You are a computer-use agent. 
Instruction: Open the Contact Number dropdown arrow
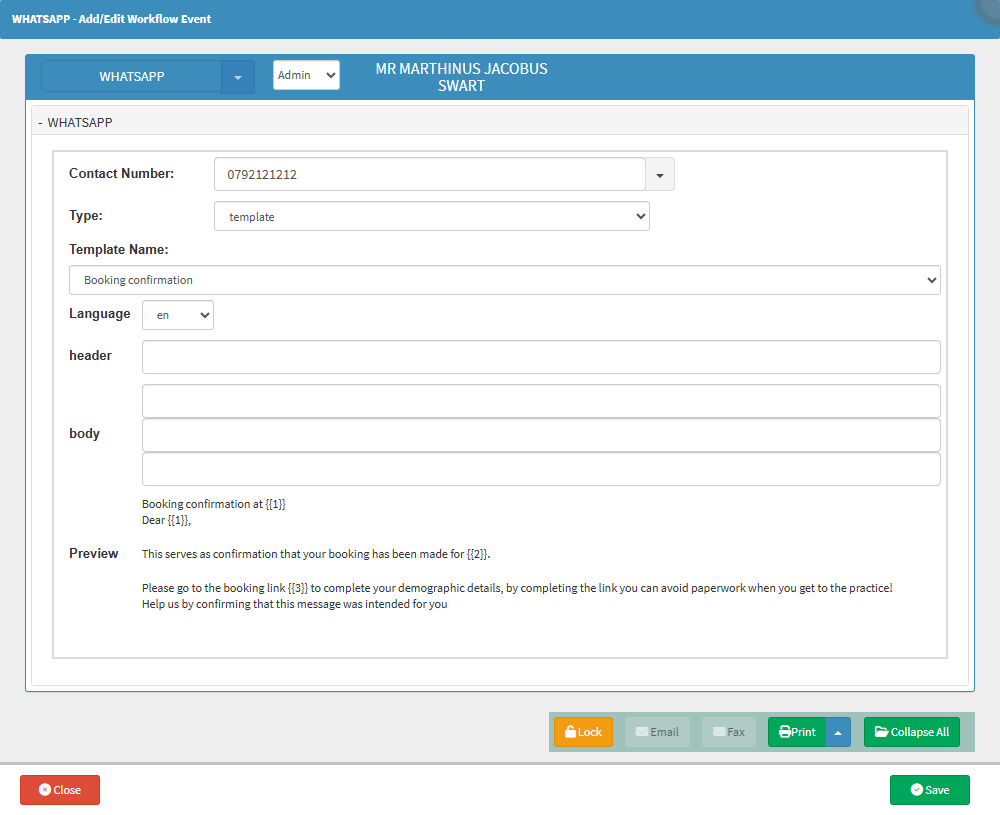tap(660, 174)
